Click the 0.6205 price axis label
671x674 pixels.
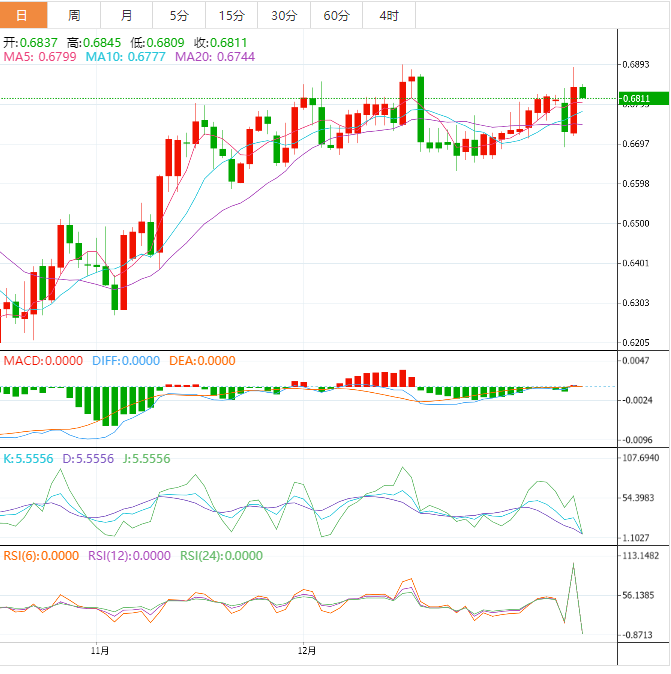coord(636,343)
